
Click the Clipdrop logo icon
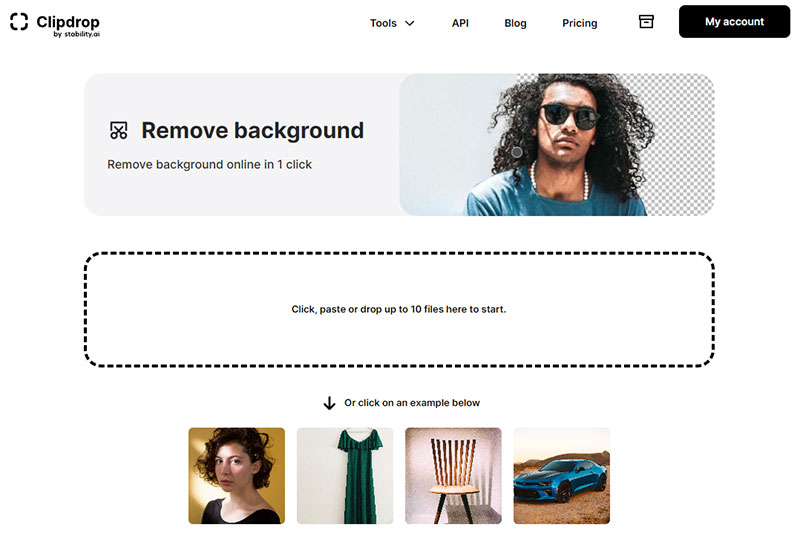pyautogui.click(x=19, y=21)
